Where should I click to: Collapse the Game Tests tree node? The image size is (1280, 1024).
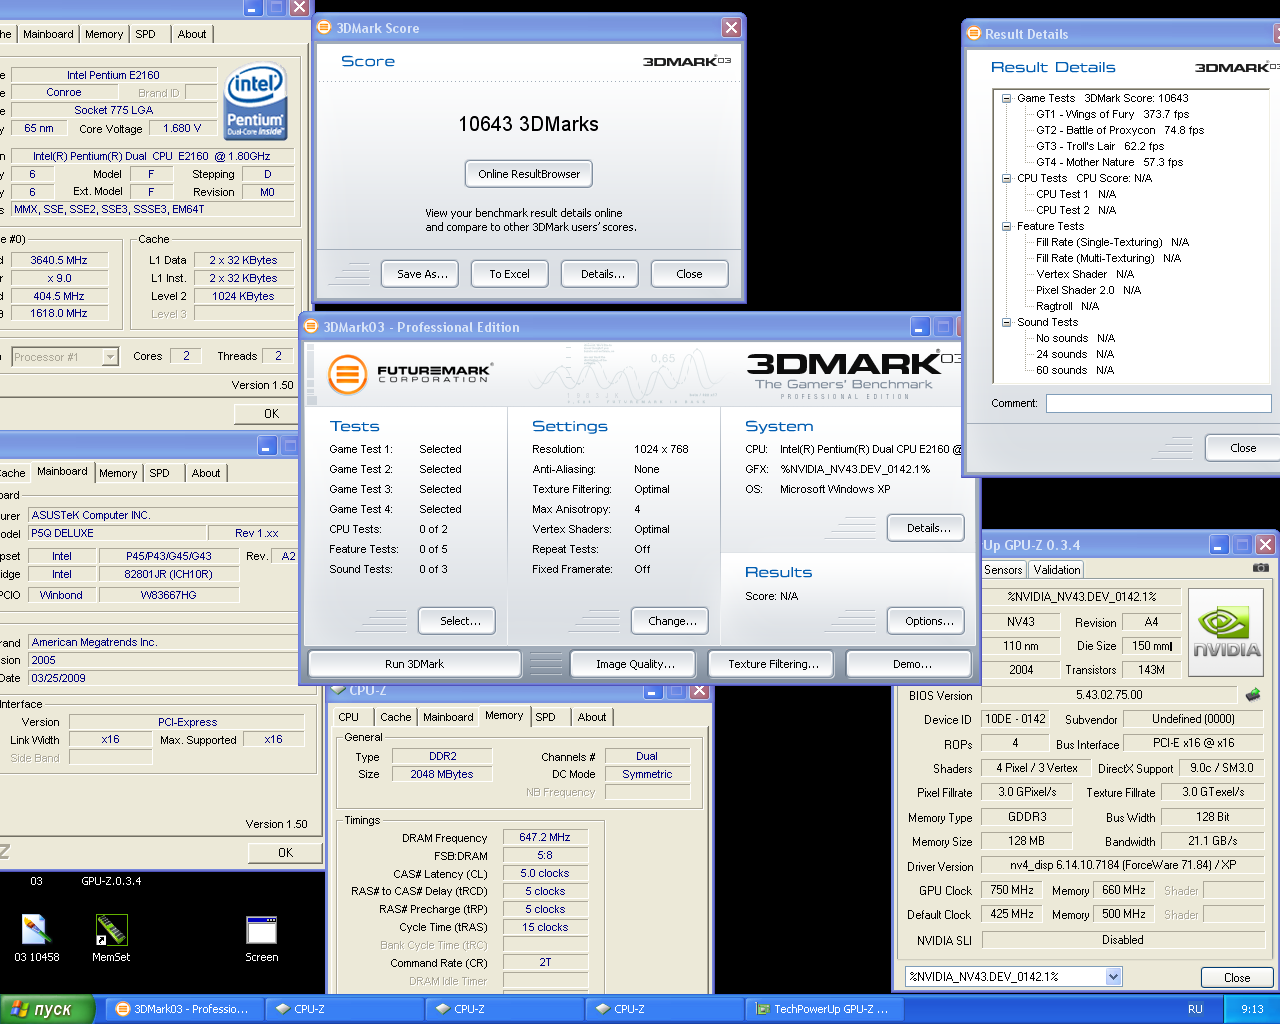pos(1006,98)
